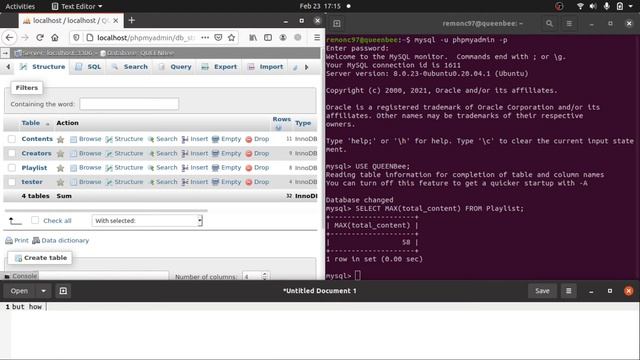
Task: Search in the terminal window
Action: click(549, 24)
